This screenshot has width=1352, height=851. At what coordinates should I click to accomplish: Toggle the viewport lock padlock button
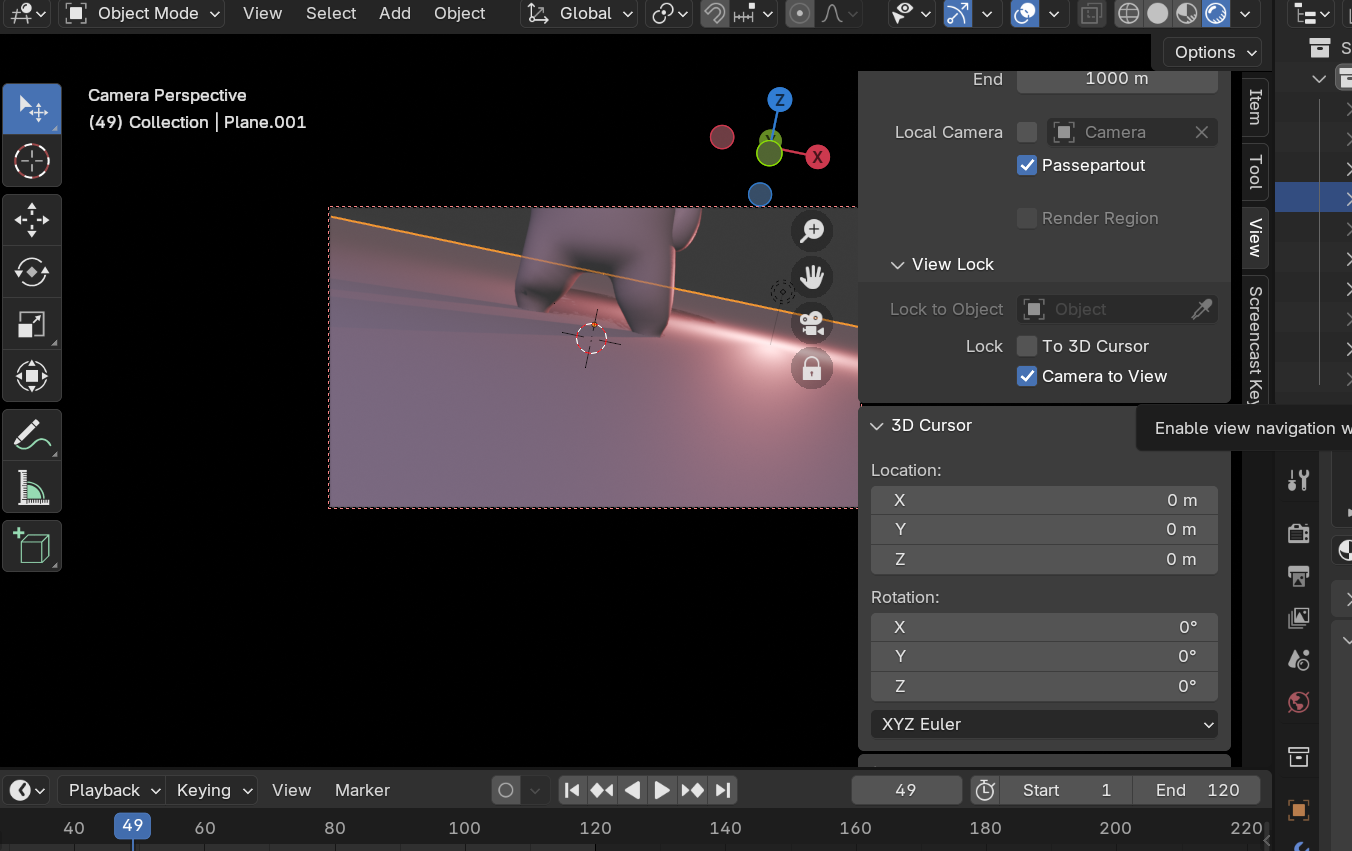tap(812, 369)
